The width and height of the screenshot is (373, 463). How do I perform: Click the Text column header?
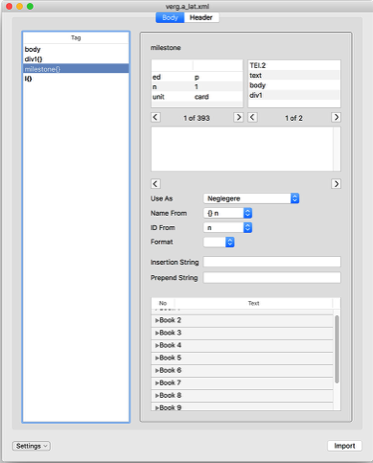[253, 303]
